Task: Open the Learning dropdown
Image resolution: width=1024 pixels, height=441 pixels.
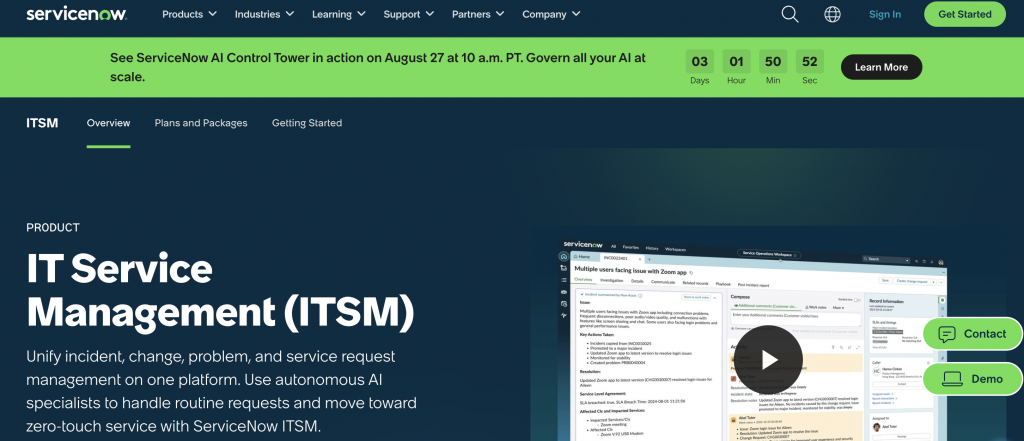Action: [x=339, y=14]
